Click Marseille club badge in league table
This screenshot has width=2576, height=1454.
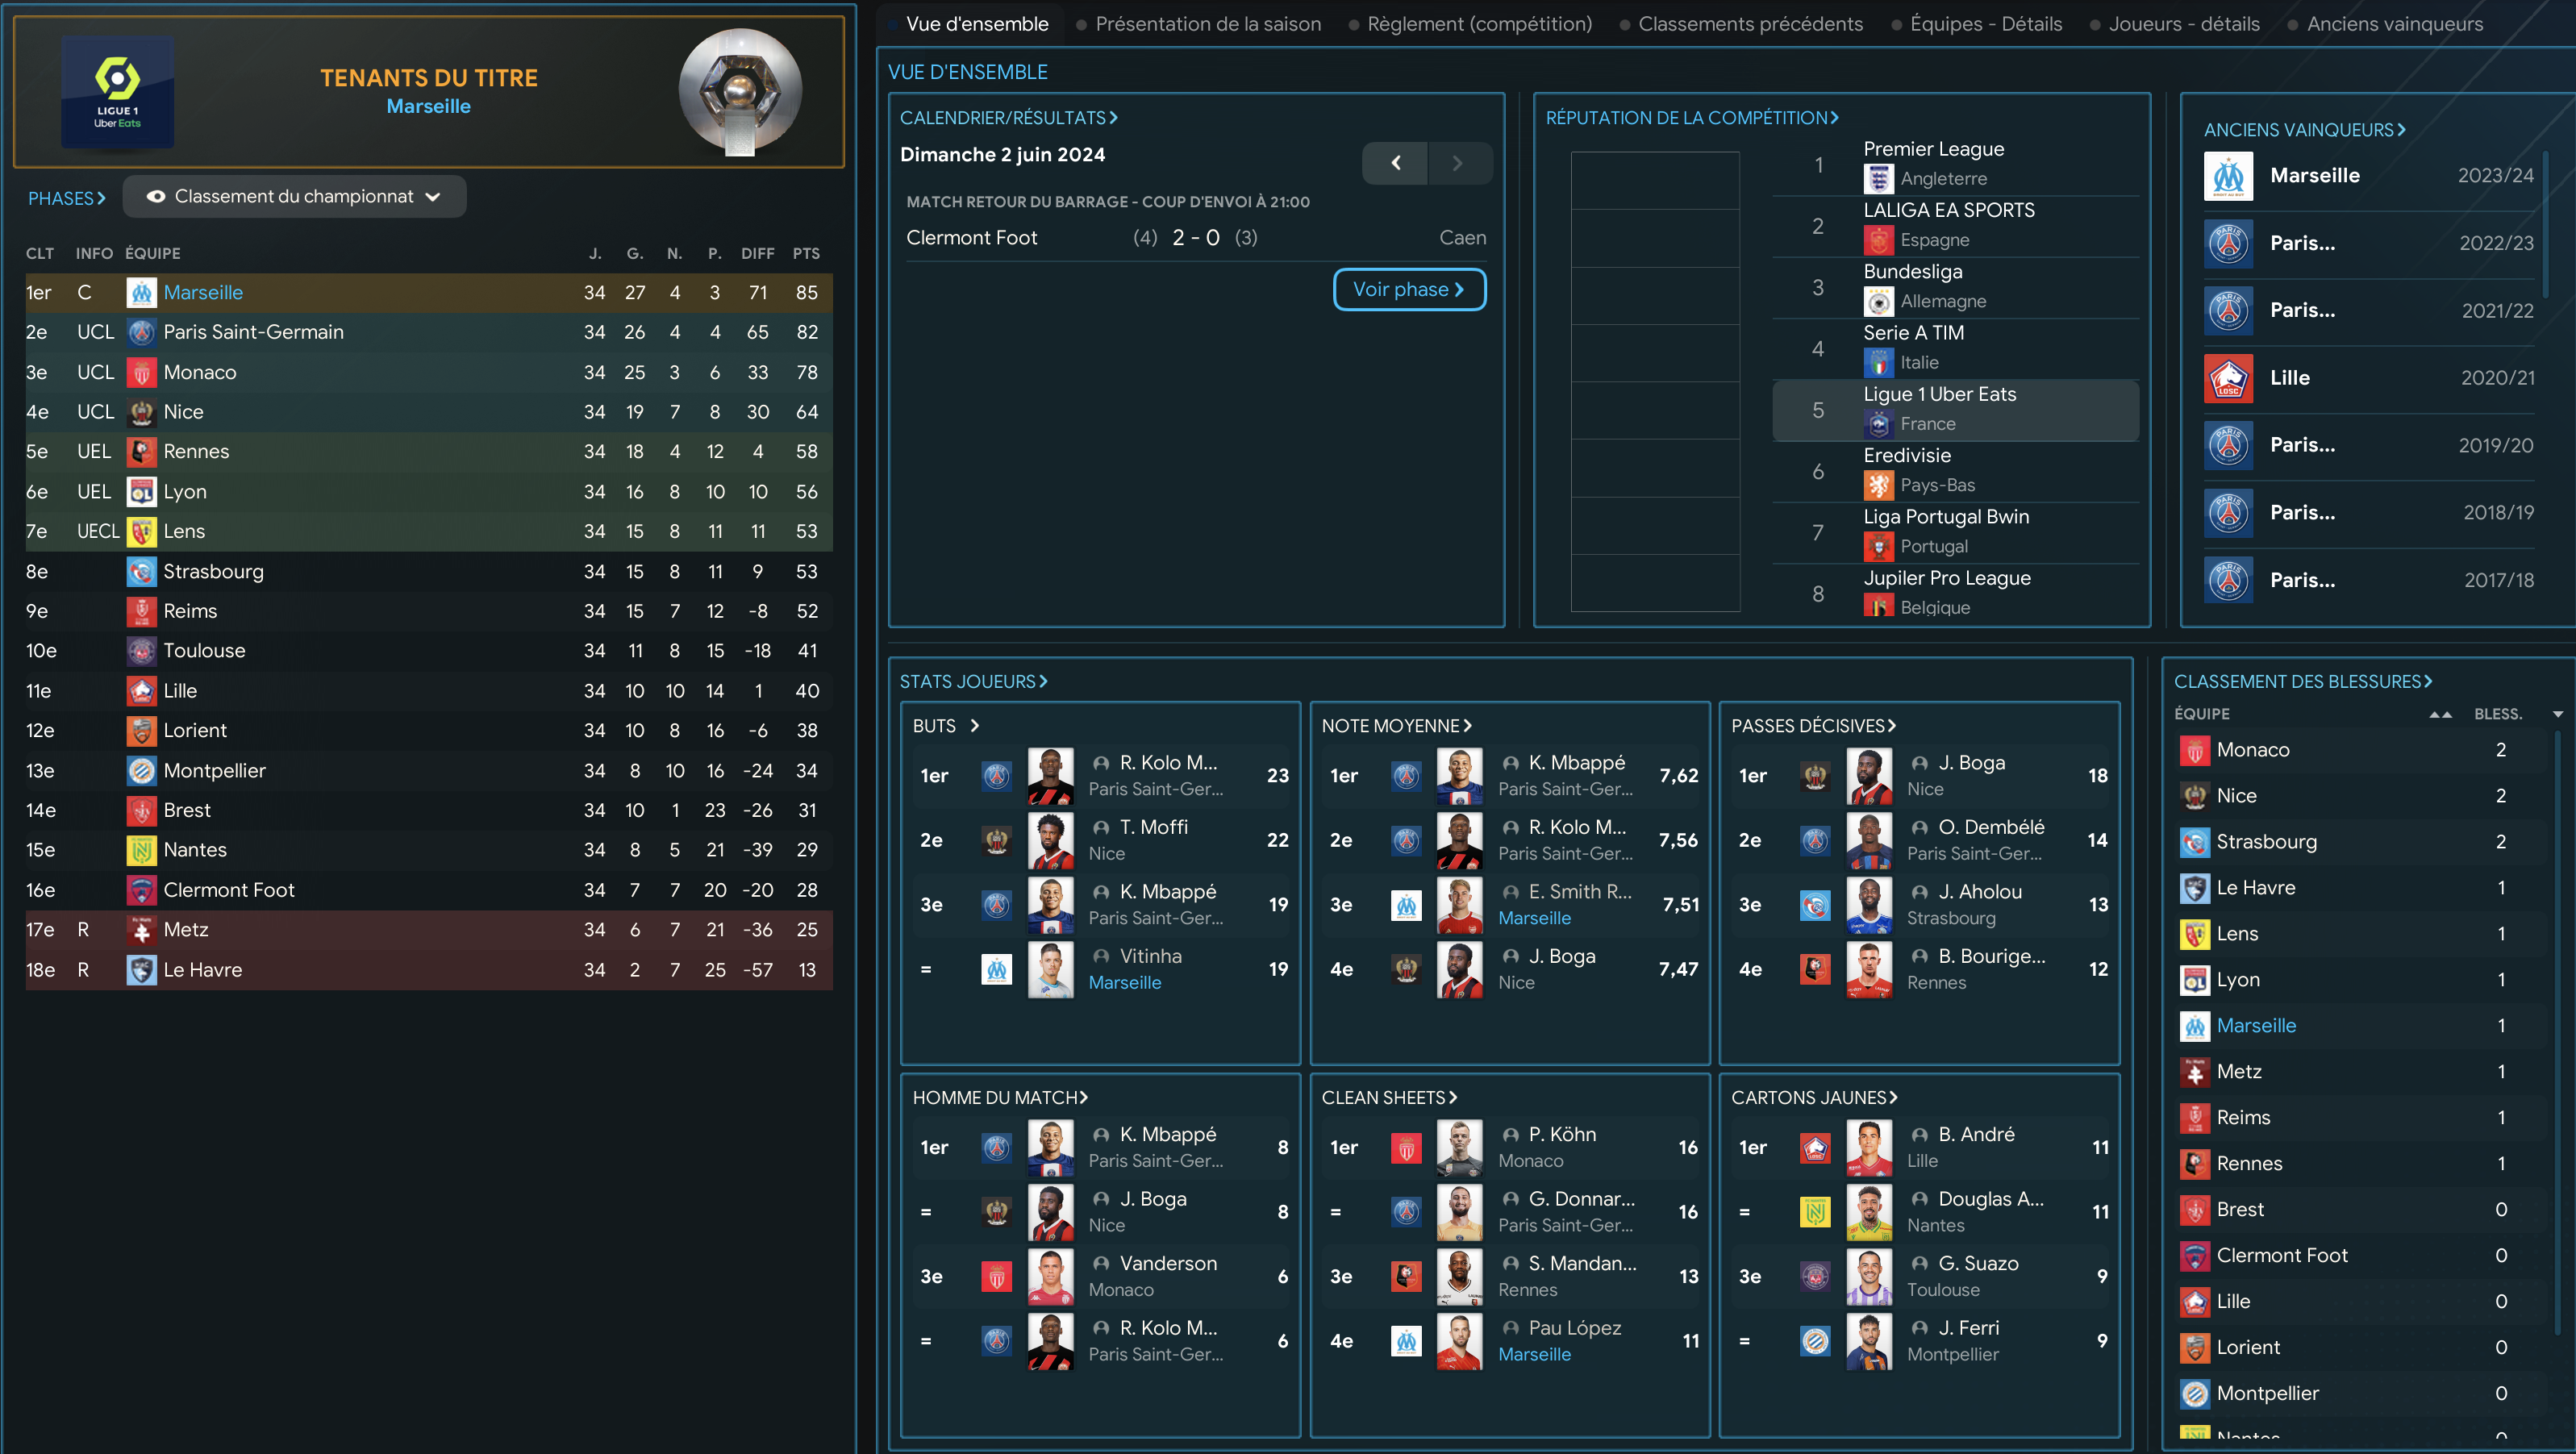(x=141, y=292)
